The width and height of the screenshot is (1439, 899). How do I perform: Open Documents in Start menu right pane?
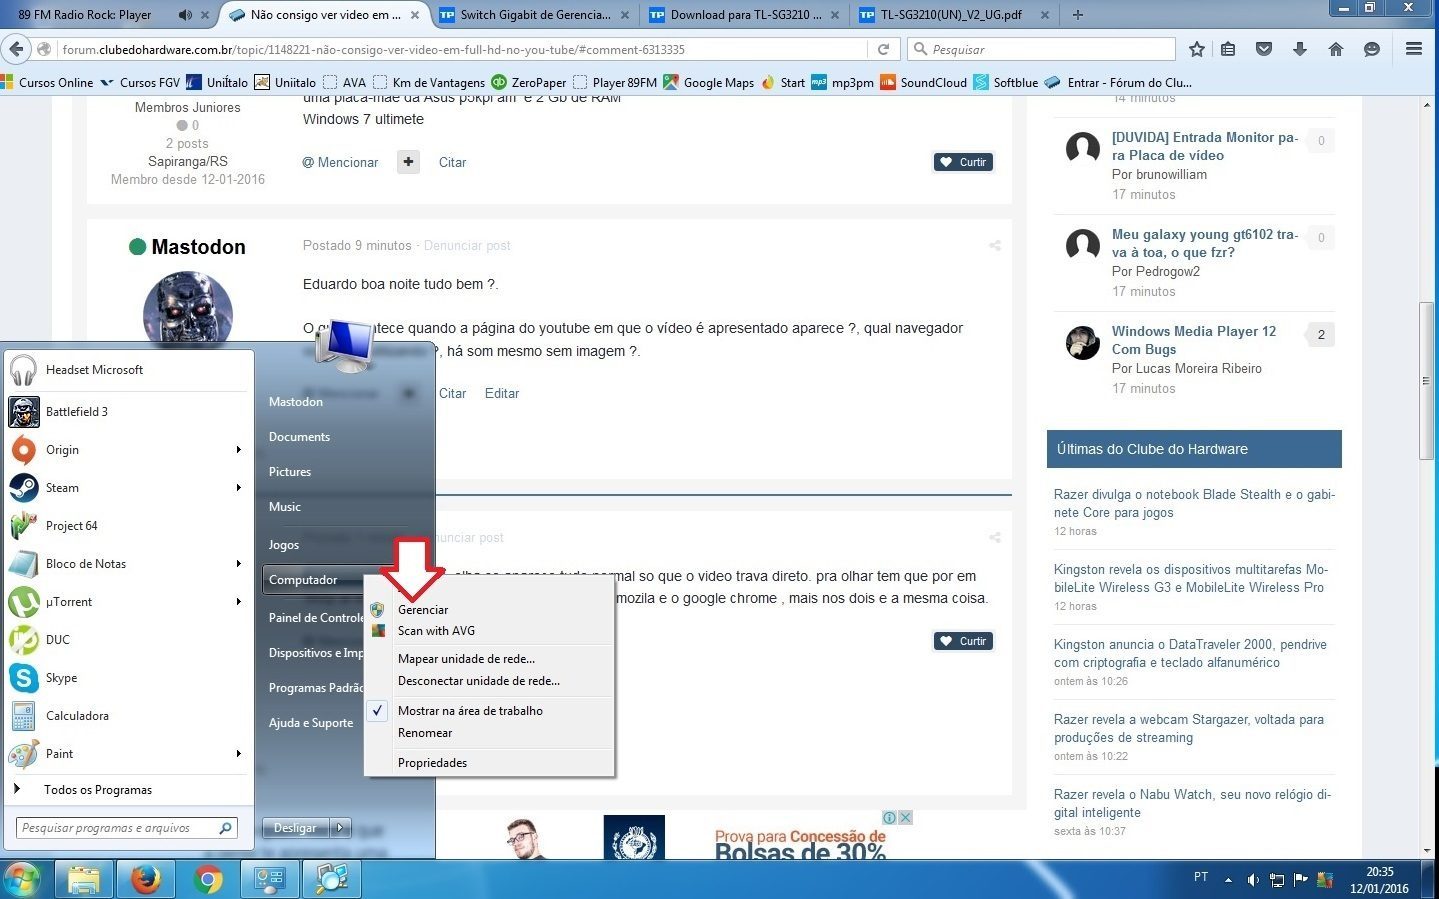299,437
